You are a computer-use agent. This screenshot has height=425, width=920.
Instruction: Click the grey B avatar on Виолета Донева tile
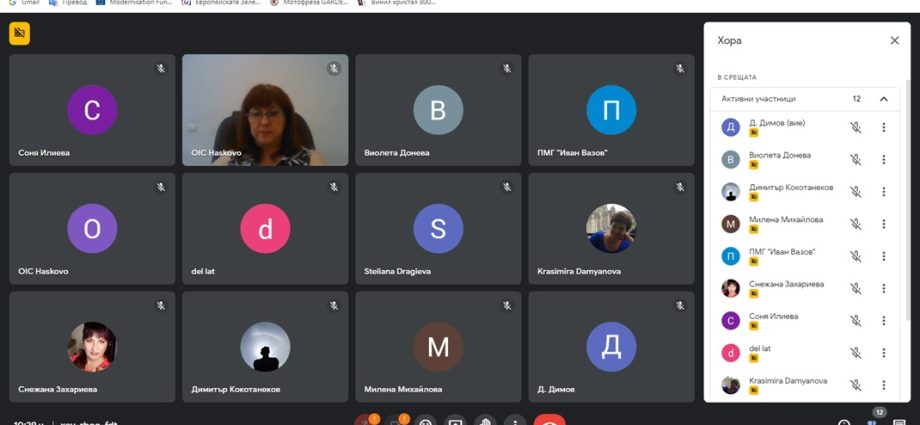(438, 110)
